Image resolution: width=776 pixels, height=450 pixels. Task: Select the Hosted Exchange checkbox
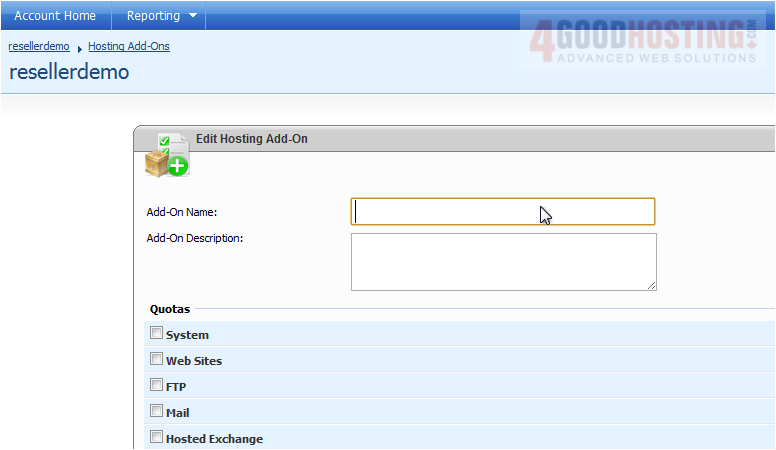click(156, 437)
